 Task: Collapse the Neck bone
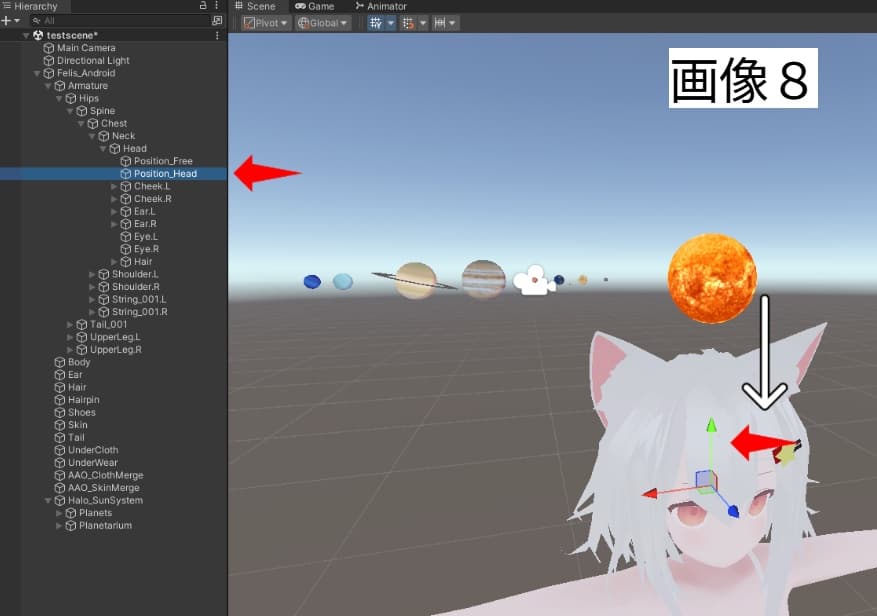point(92,136)
